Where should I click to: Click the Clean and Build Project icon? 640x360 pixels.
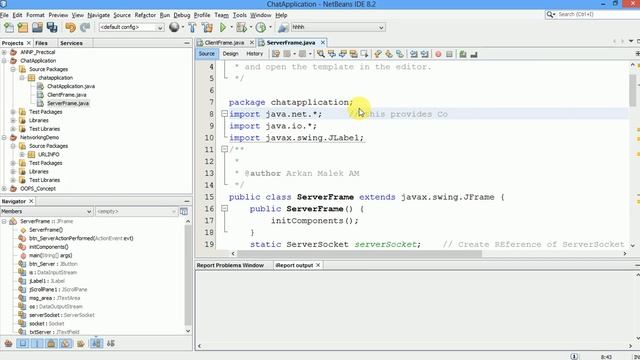point(207,27)
